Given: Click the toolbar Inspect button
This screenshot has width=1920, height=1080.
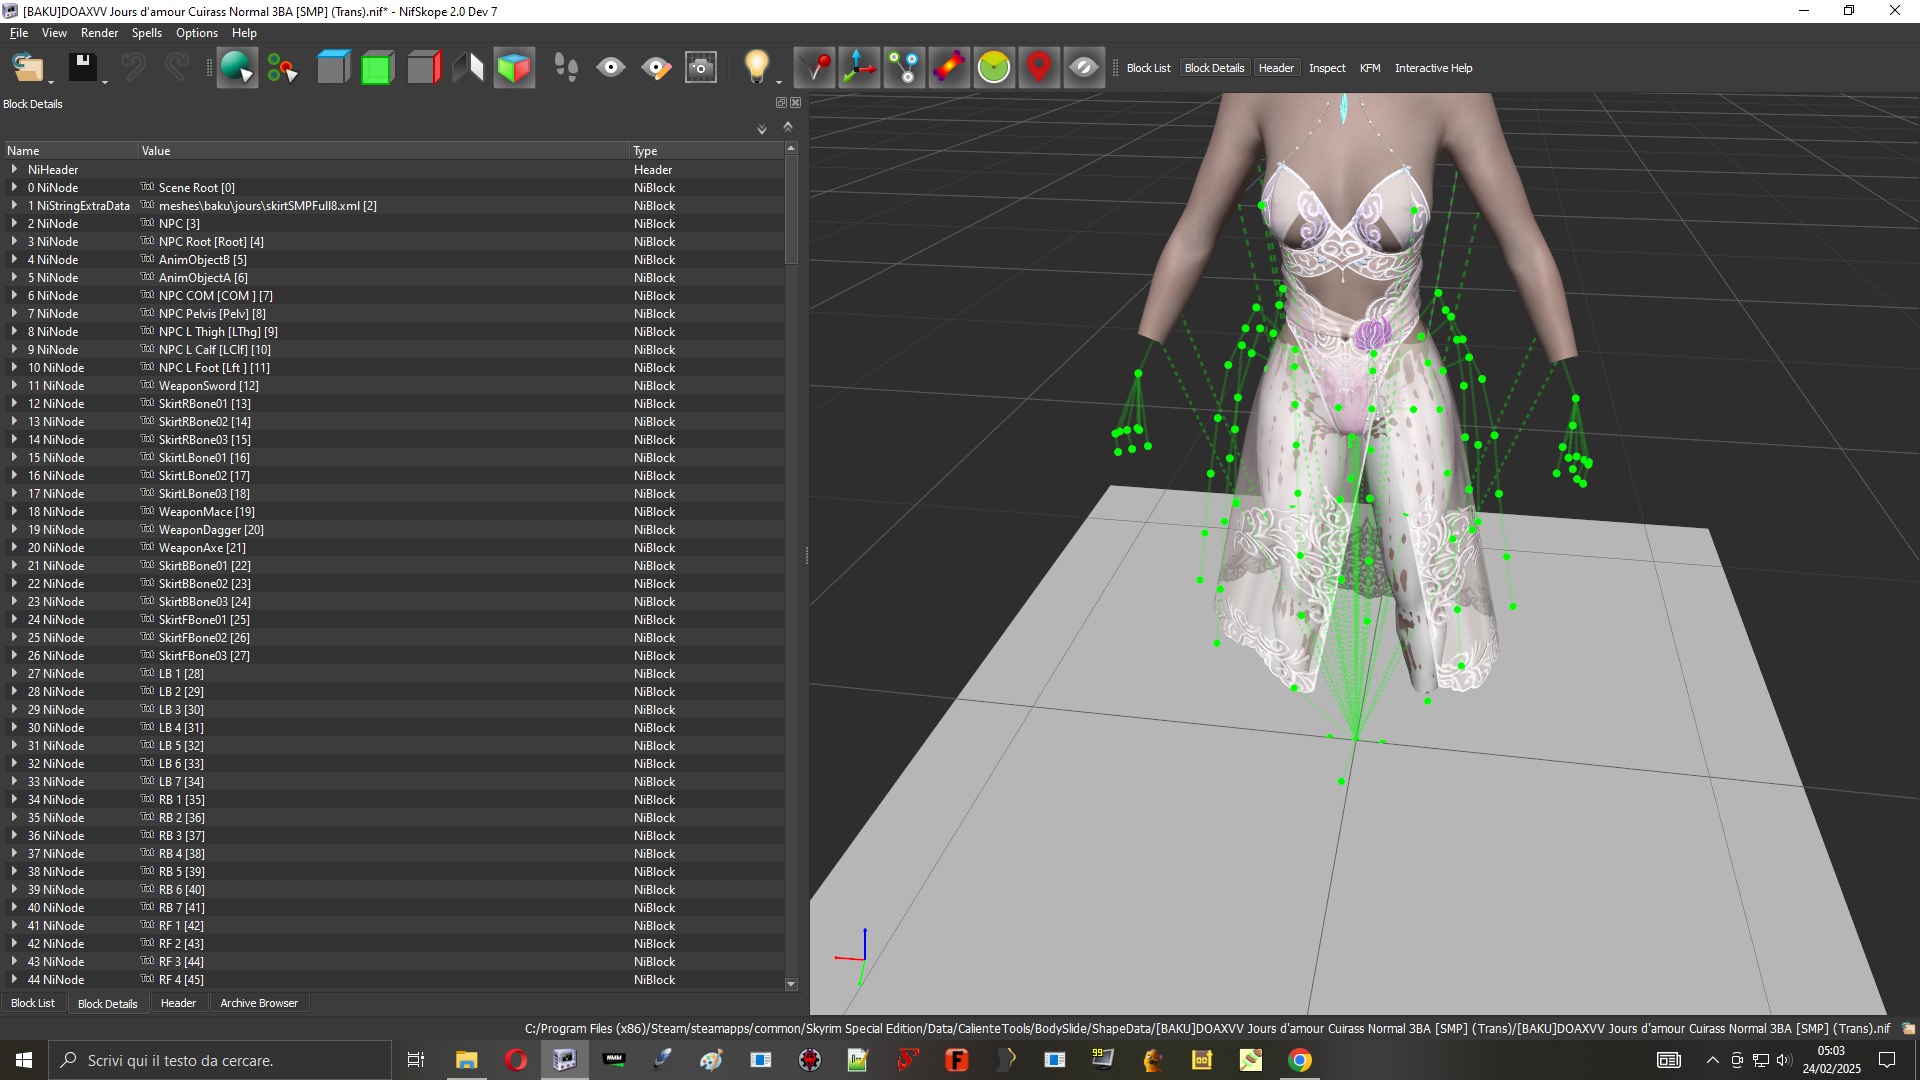Looking at the screenshot, I should click(1327, 68).
